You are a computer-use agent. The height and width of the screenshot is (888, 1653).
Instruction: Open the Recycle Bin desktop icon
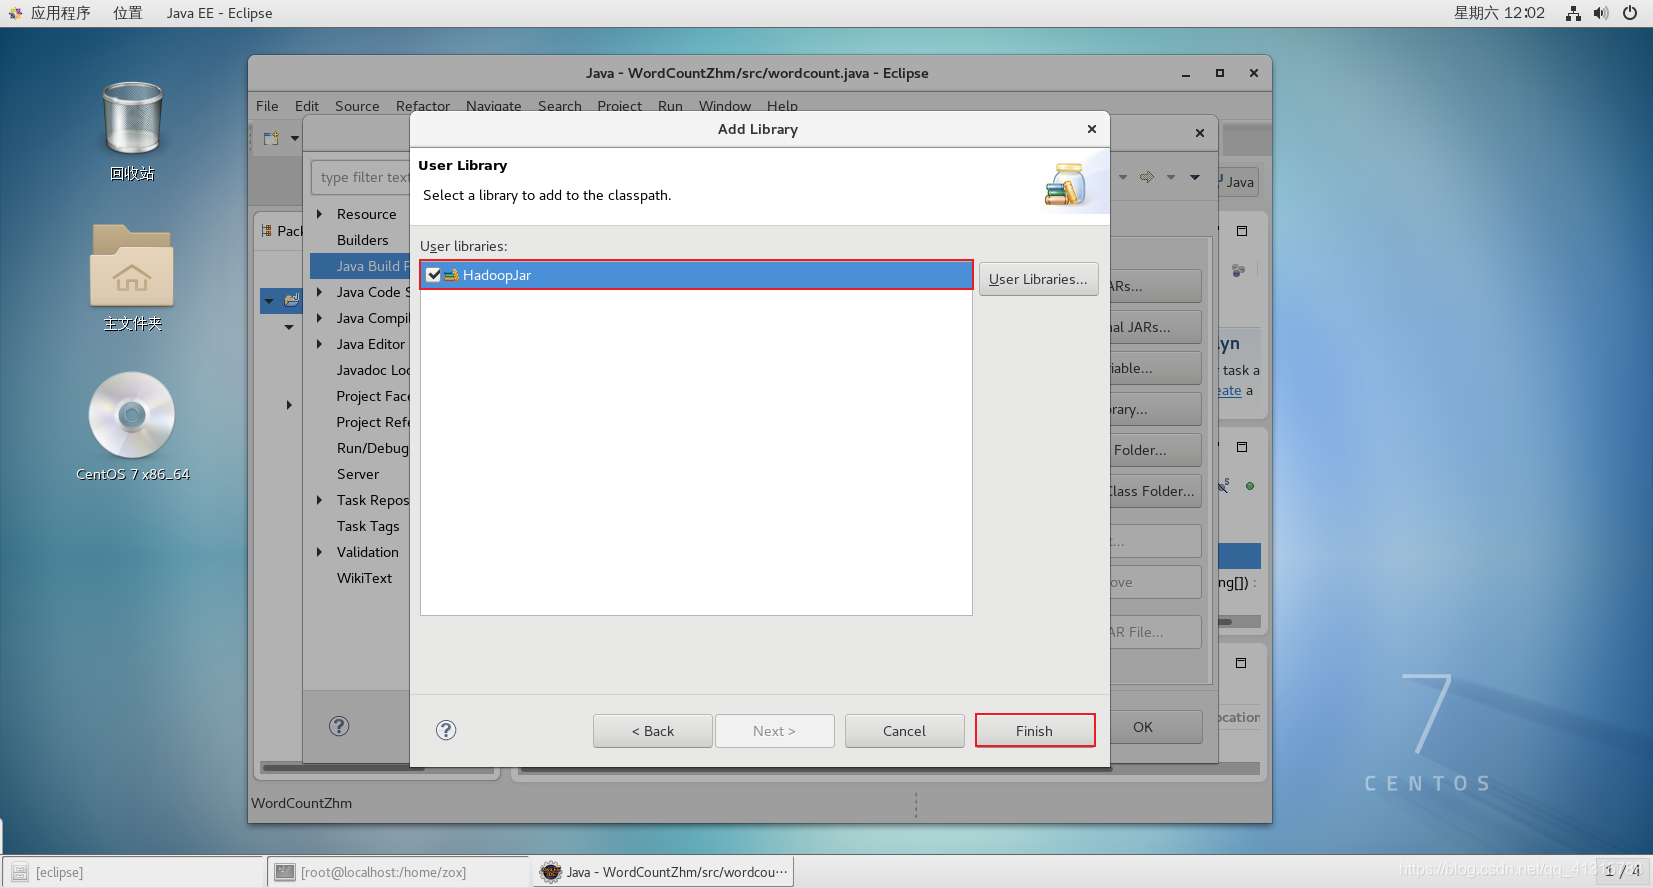click(x=132, y=120)
